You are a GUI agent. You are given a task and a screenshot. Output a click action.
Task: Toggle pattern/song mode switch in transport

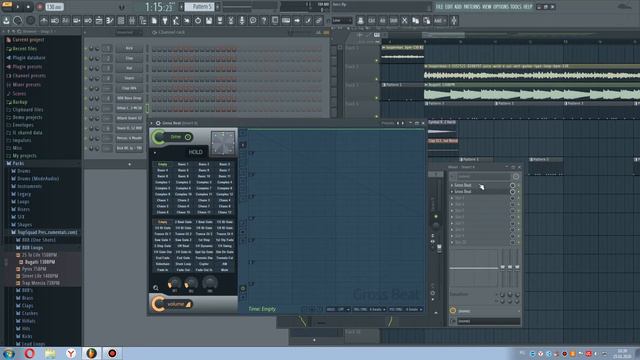(x=7, y=5)
